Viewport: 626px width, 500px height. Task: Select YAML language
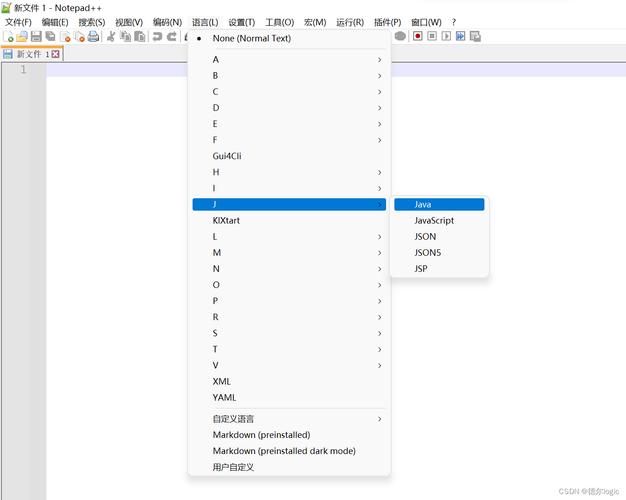tap(289, 397)
